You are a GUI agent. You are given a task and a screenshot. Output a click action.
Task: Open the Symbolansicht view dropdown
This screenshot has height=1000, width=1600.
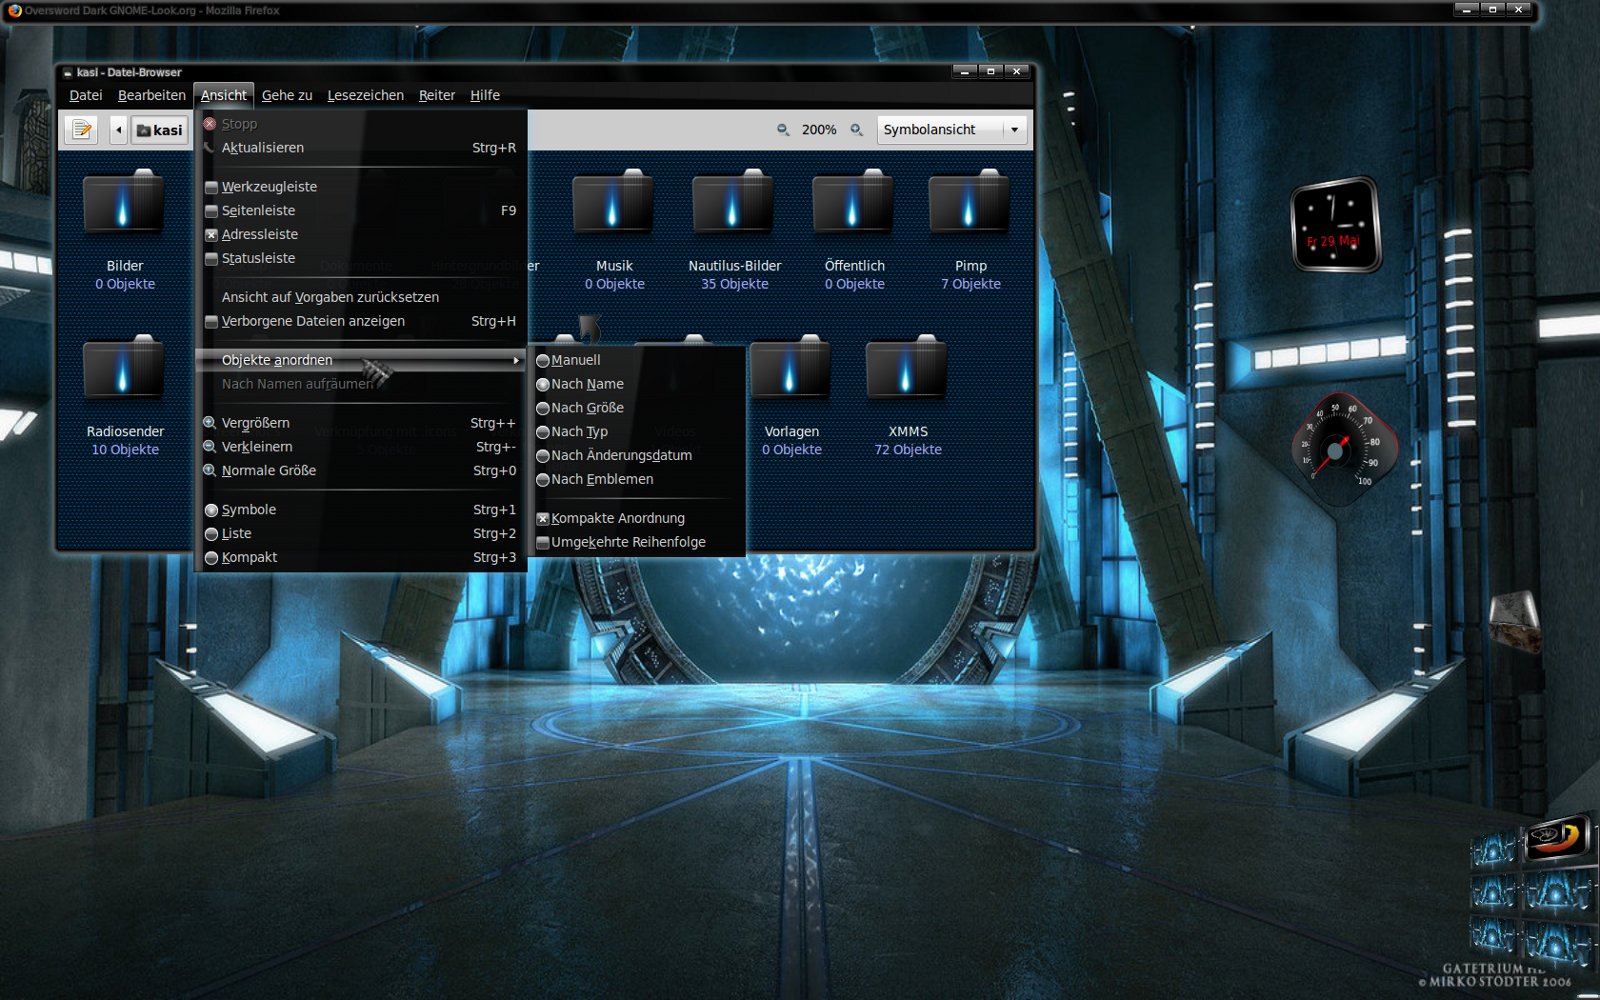coord(952,130)
